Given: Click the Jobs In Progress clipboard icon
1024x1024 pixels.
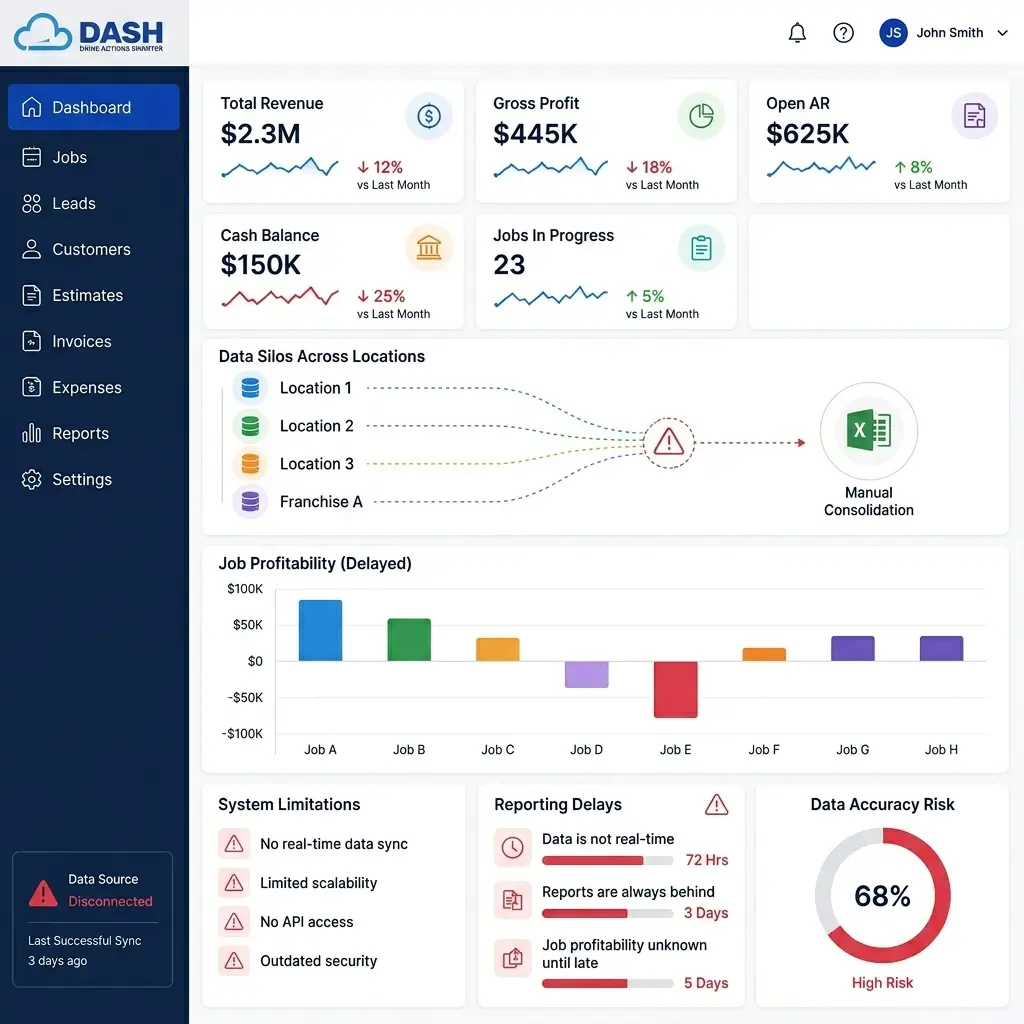Looking at the screenshot, I should click(701, 248).
